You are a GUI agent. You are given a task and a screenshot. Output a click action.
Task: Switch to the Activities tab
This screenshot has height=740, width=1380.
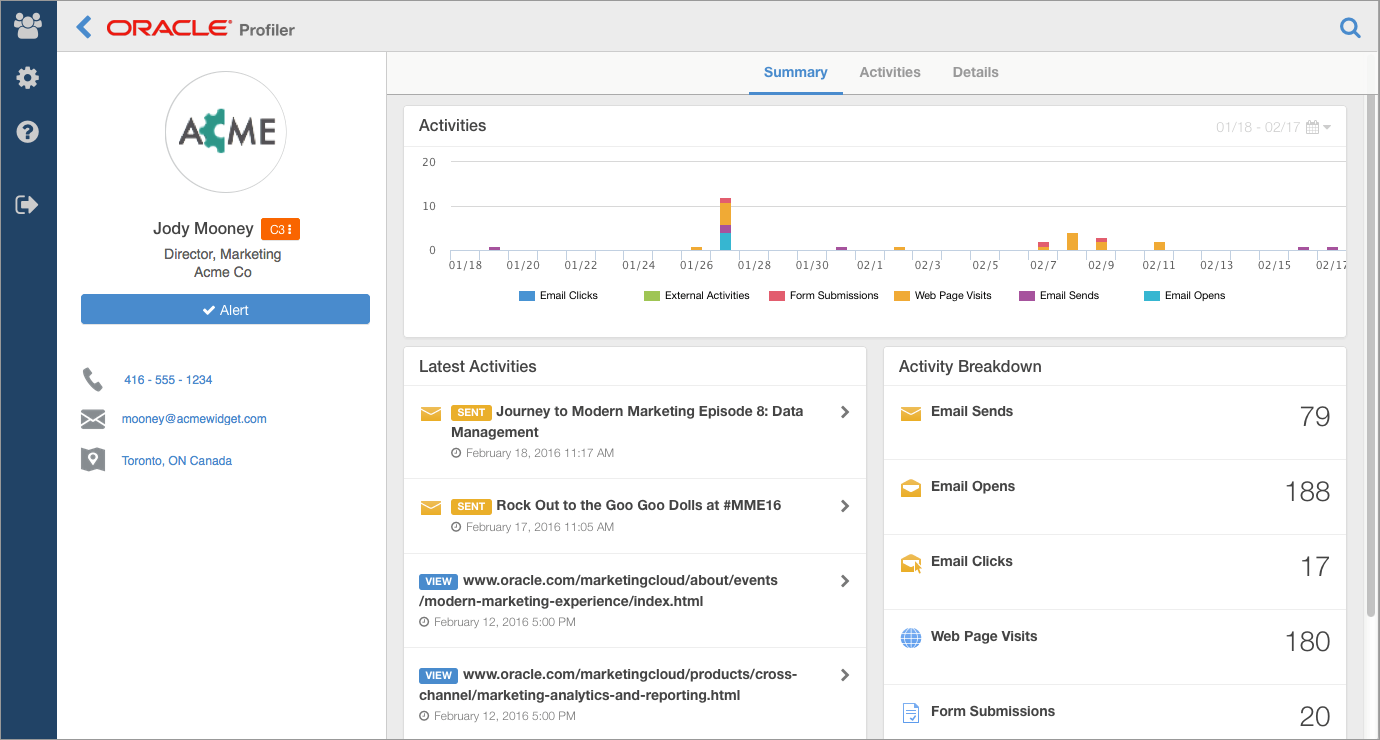(x=890, y=72)
